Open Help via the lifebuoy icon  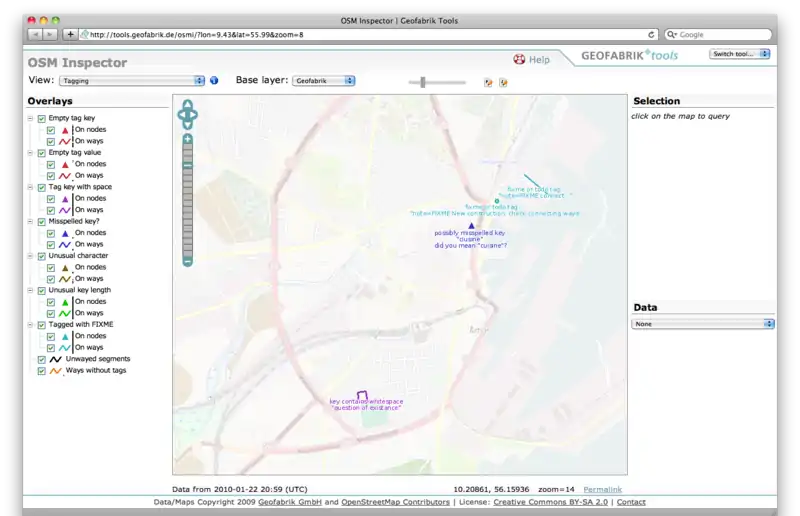[519, 60]
